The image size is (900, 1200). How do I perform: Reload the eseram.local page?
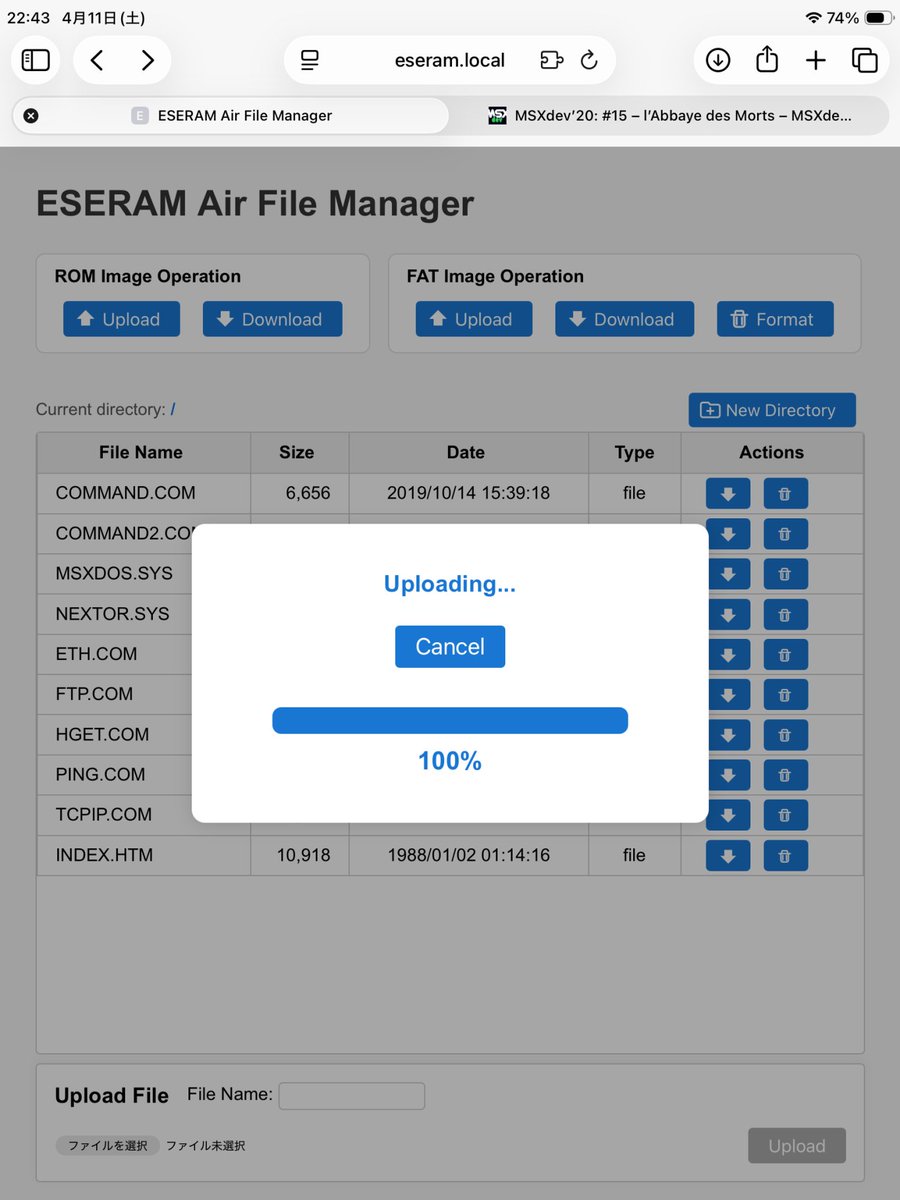pyautogui.click(x=589, y=60)
